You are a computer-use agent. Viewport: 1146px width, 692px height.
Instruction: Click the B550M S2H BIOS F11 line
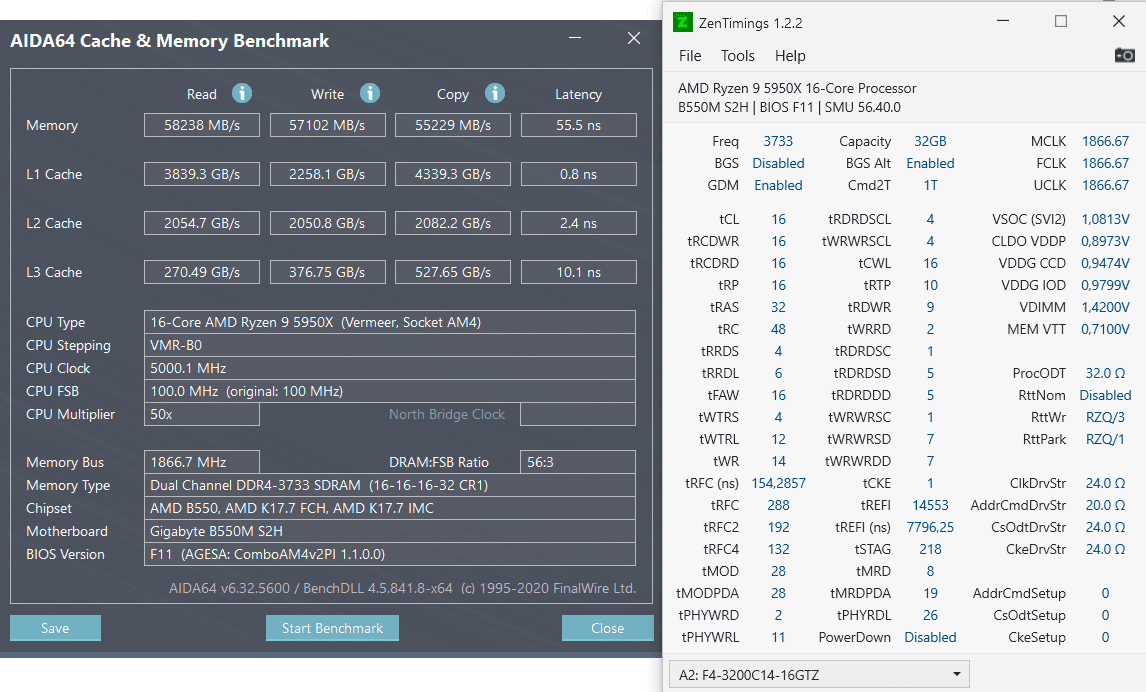click(789, 107)
